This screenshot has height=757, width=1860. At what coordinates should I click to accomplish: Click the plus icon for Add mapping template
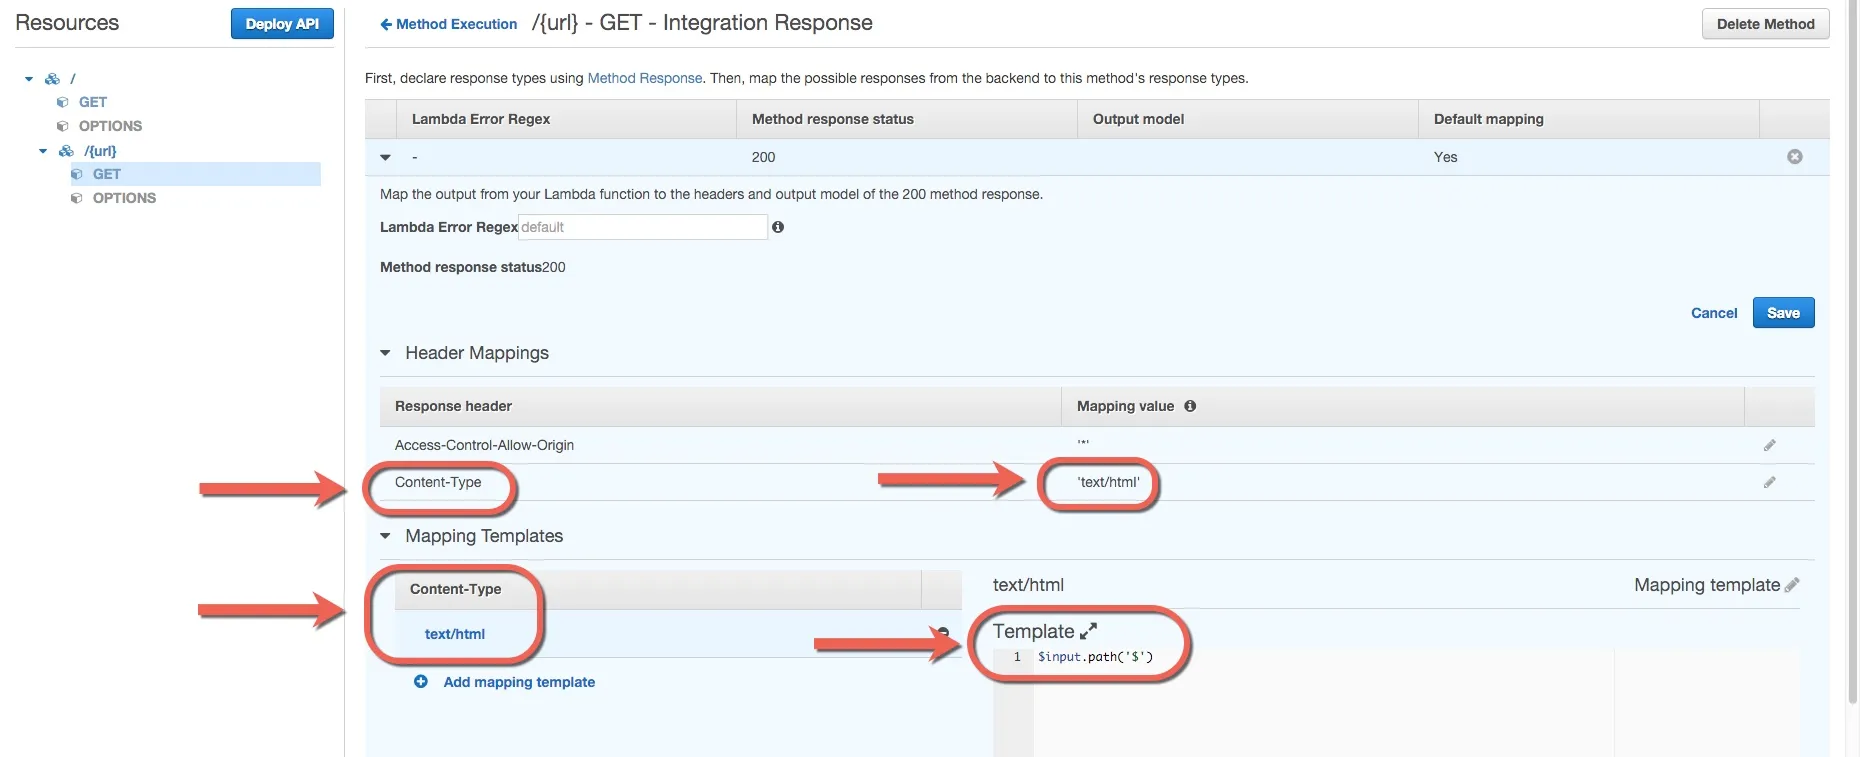(x=421, y=682)
